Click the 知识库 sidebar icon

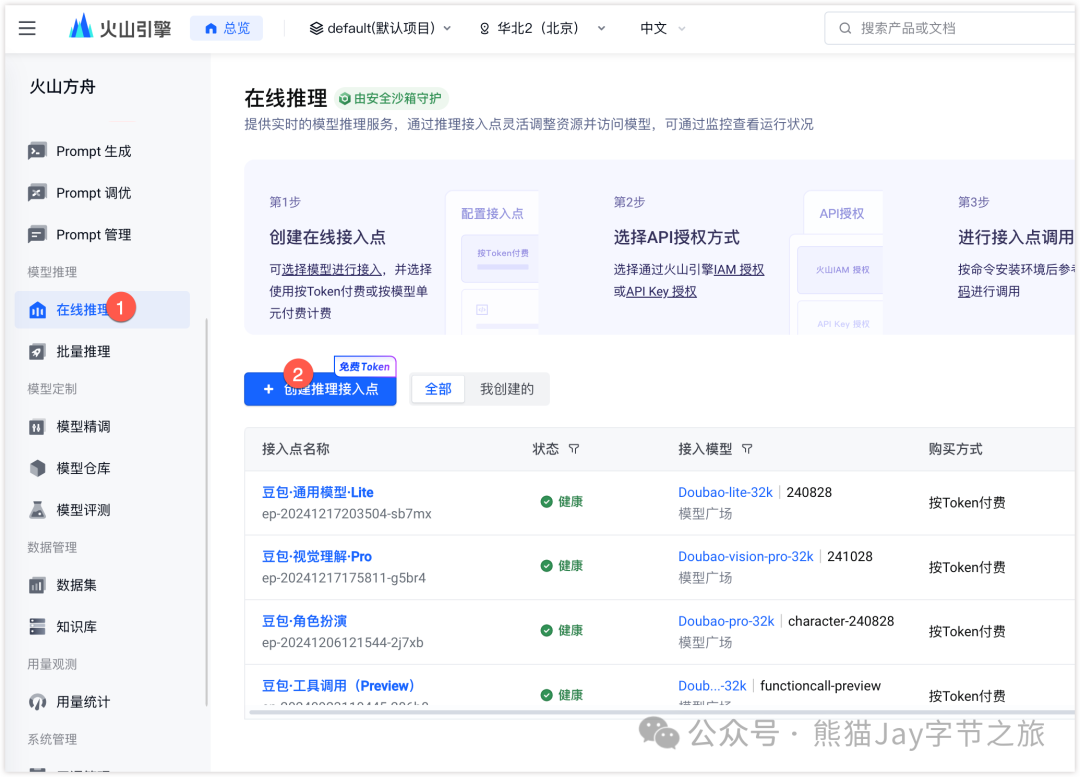tap(37, 627)
